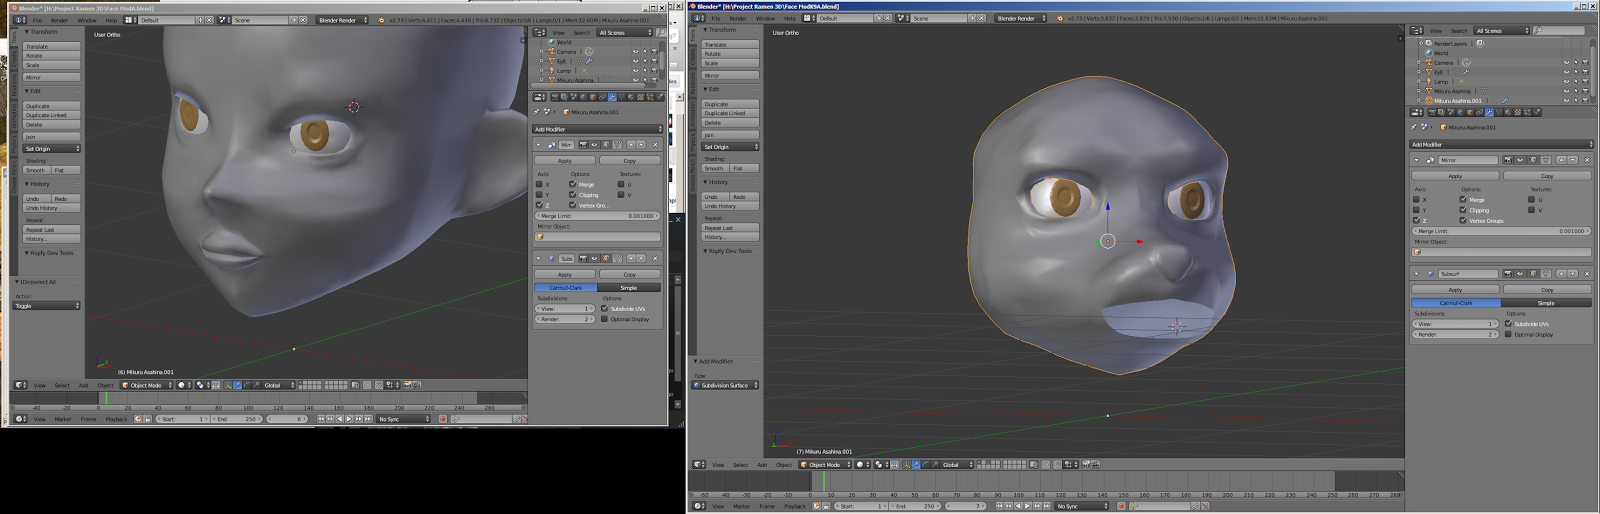The width and height of the screenshot is (1600, 514).
Task: Toggle Clipping checkbox in right window
Action: pyautogui.click(x=1463, y=210)
